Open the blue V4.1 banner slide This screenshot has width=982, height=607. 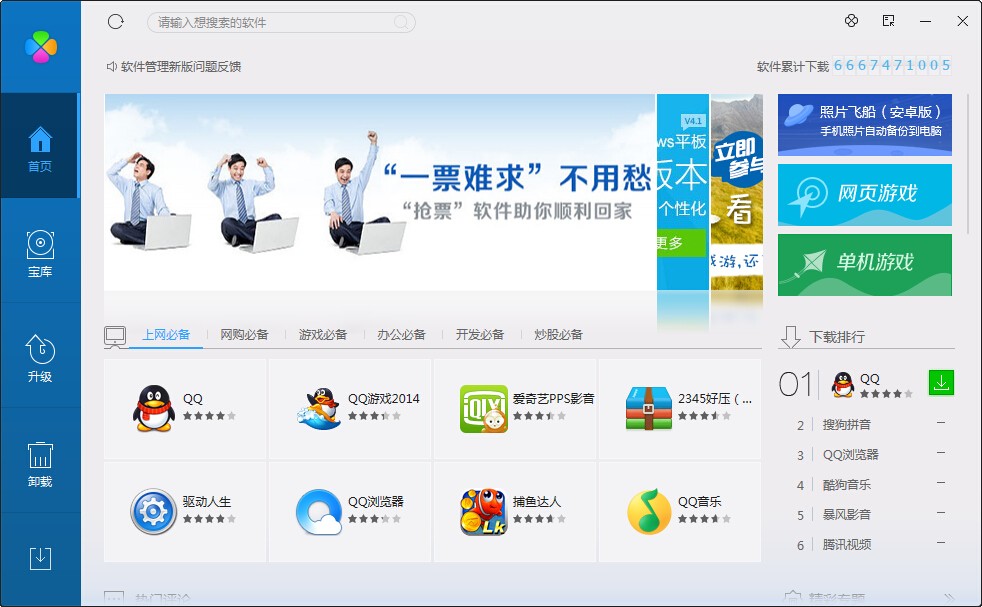pos(683,192)
